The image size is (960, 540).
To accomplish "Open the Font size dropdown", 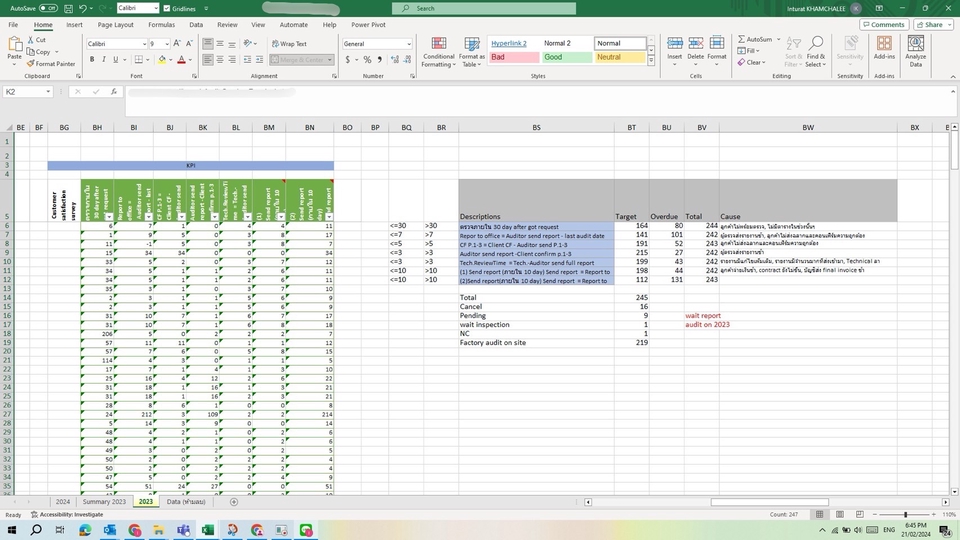I will (x=167, y=44).
